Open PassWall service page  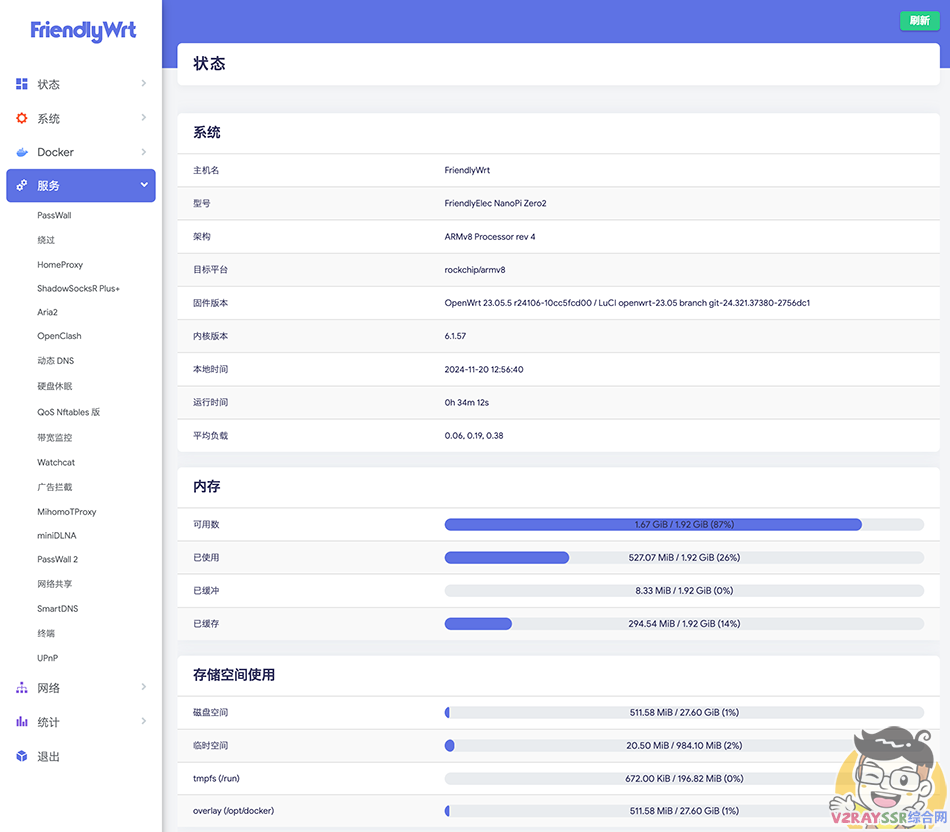point(54,215)
